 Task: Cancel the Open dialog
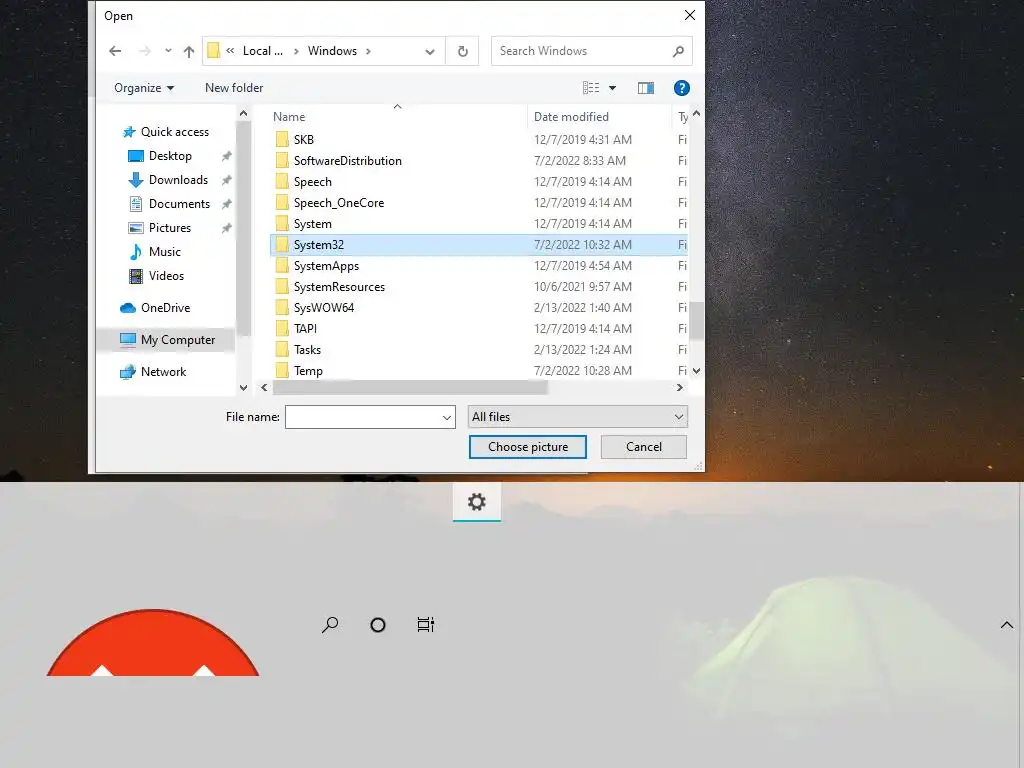pos(644,447)
